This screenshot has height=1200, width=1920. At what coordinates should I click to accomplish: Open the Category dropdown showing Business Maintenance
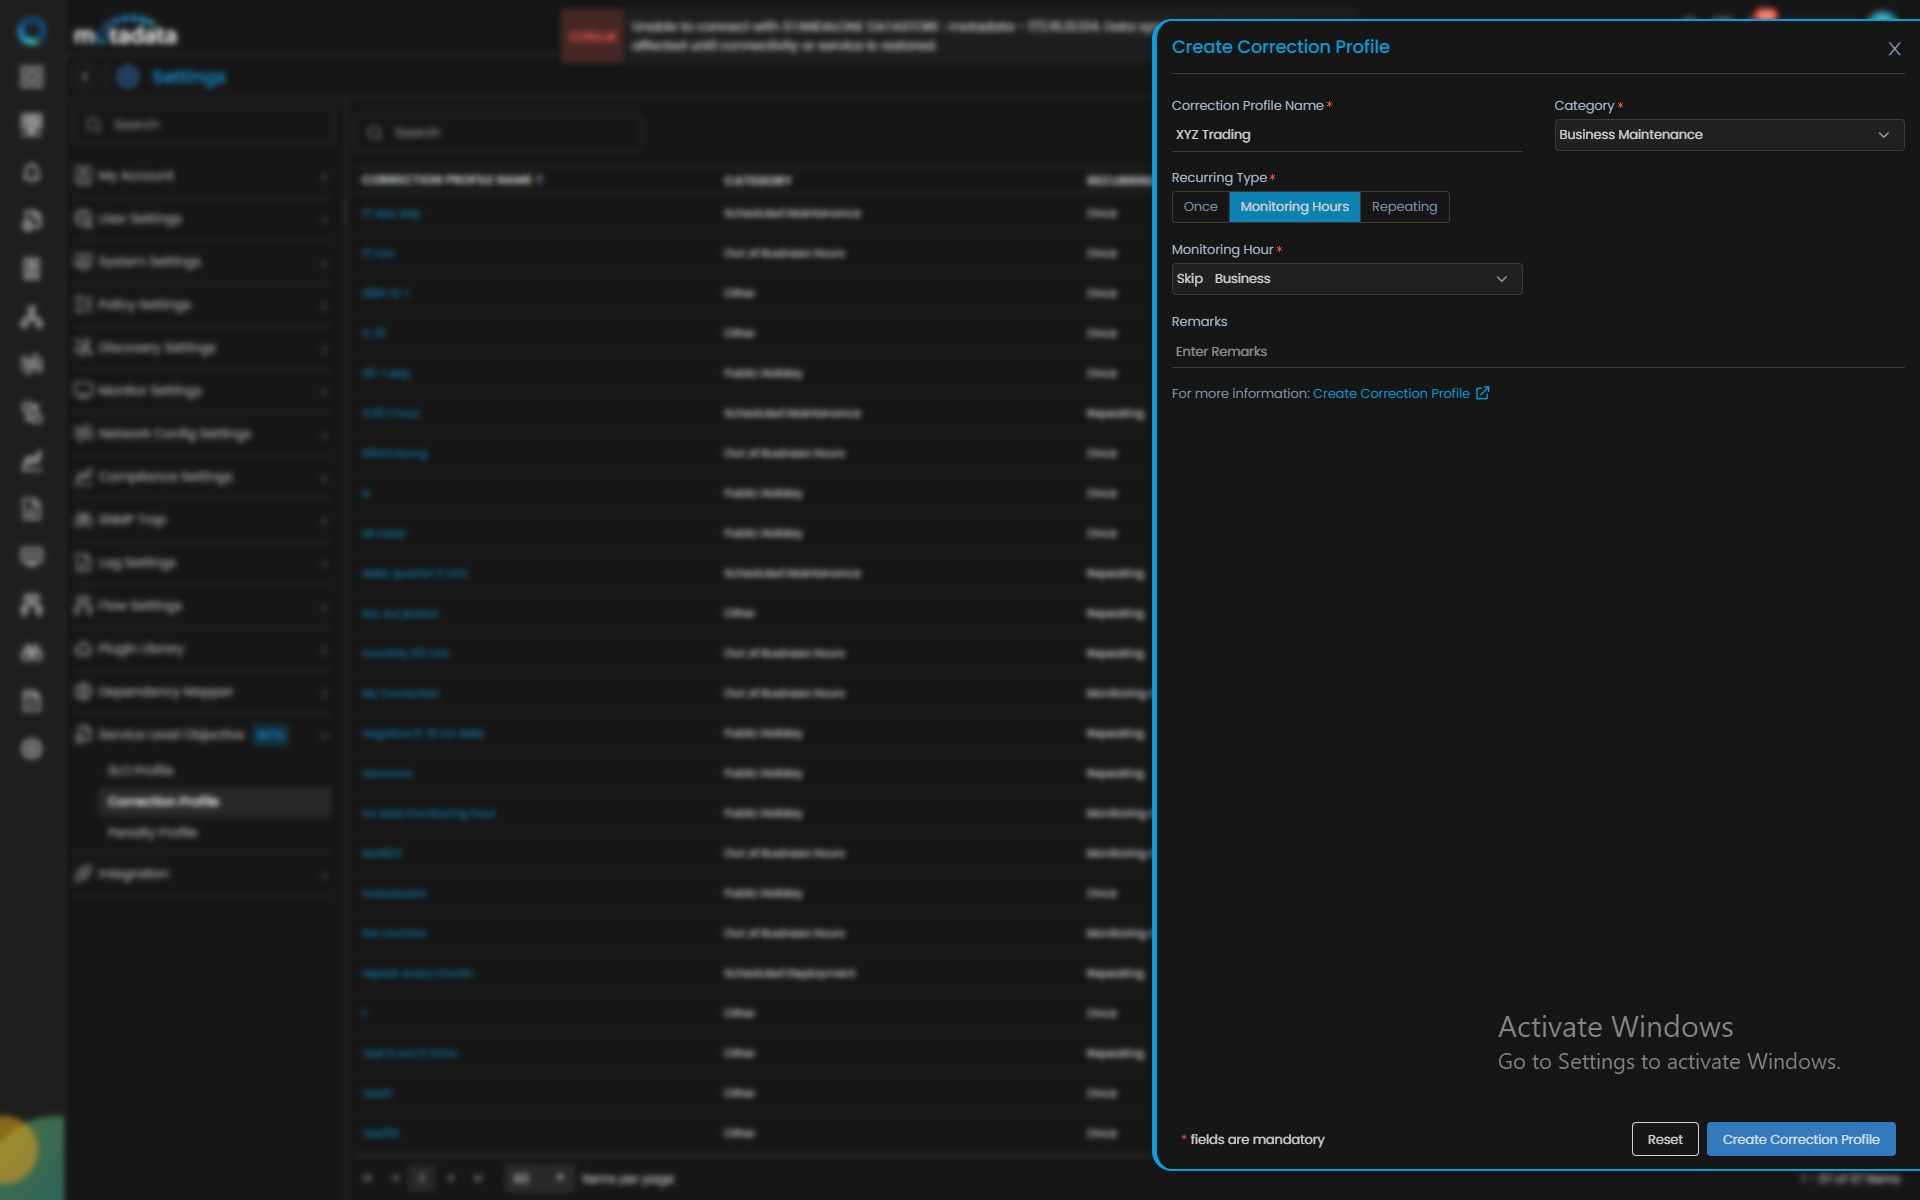(x=1728, y=135)
